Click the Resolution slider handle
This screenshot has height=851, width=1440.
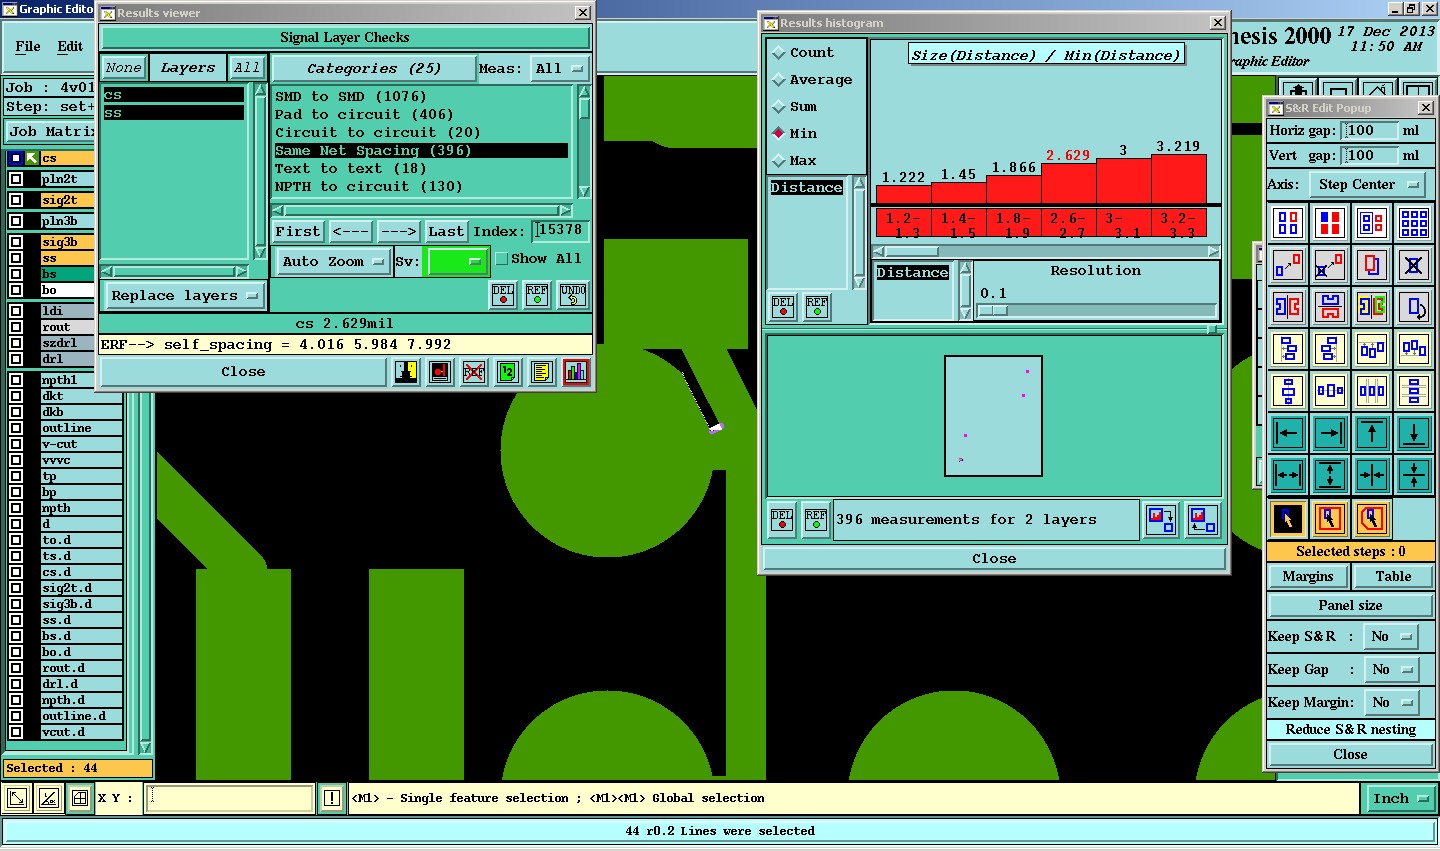pyautogui.click(x=992, y=311)
